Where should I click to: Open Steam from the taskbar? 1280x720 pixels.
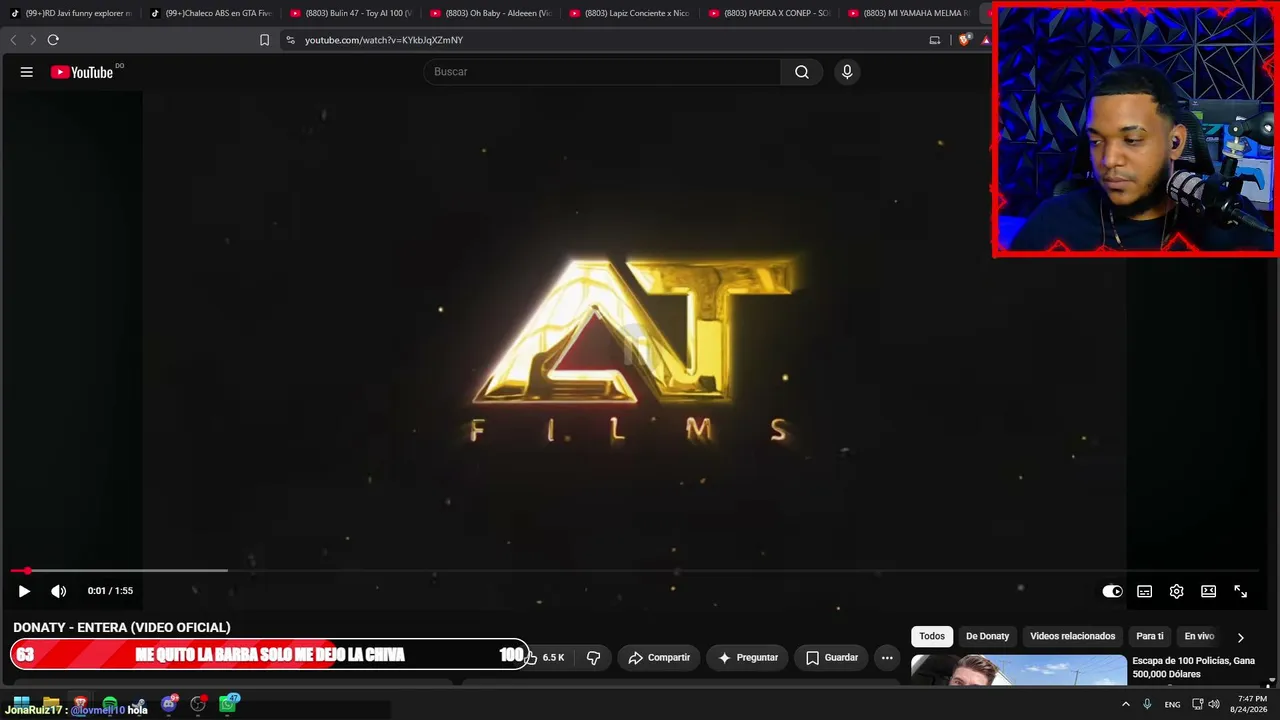click(x=139, y=703)
